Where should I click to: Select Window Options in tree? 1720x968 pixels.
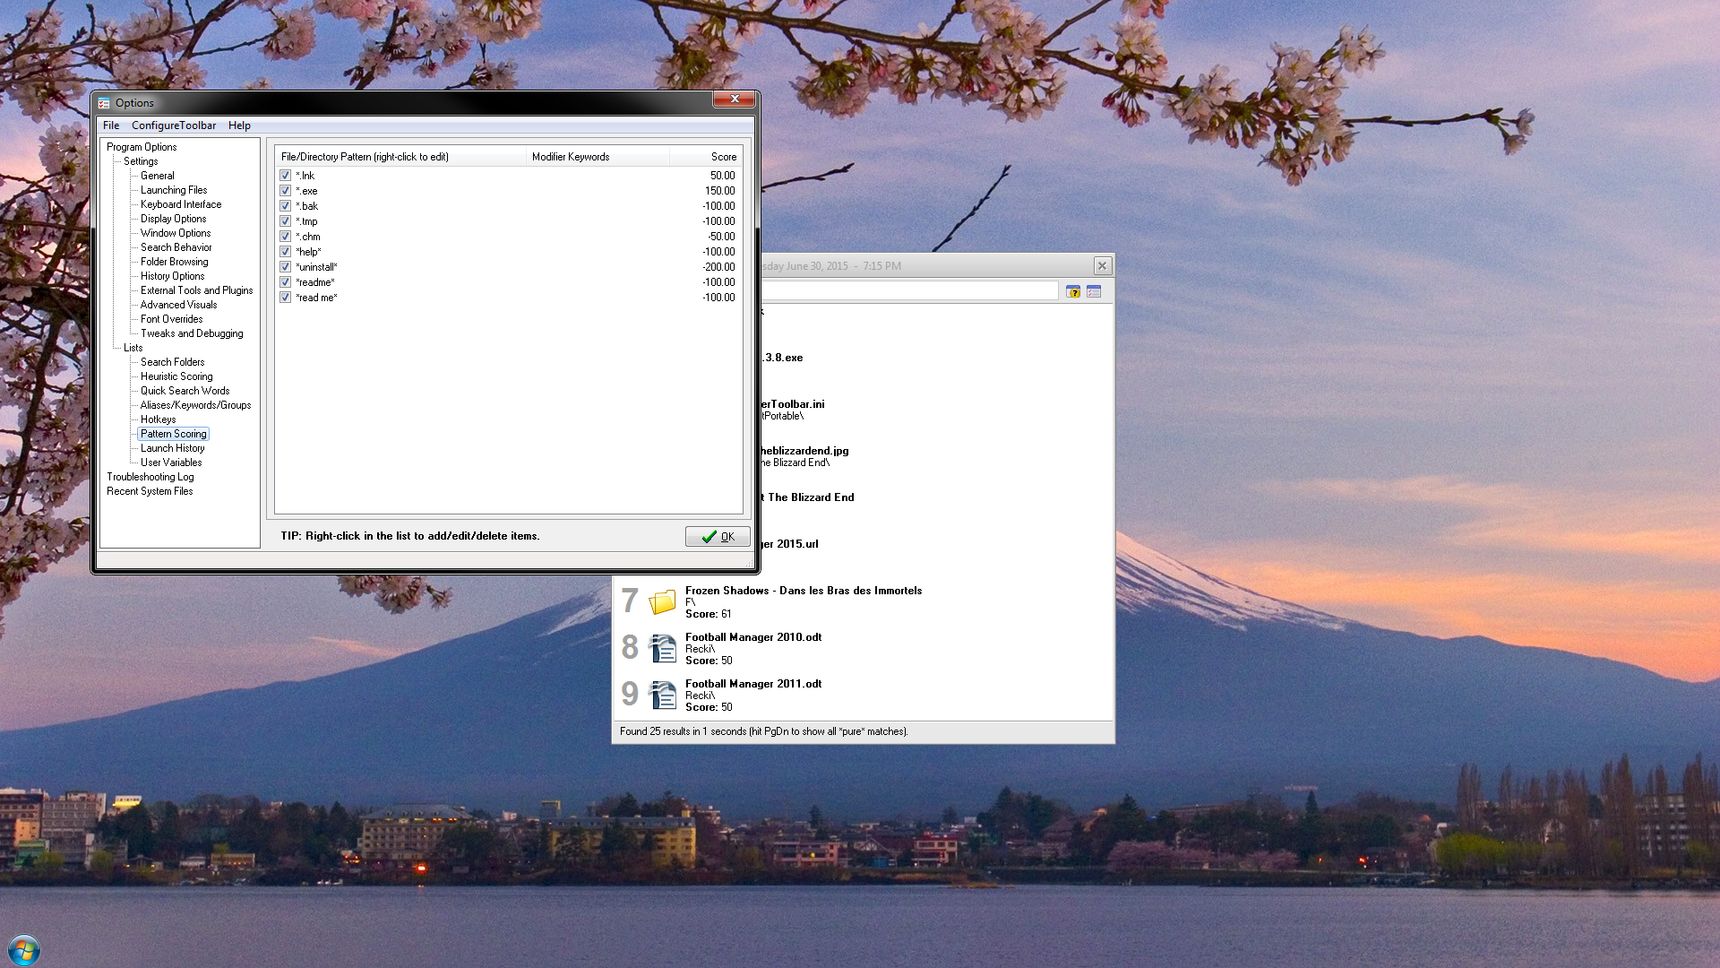176,233
